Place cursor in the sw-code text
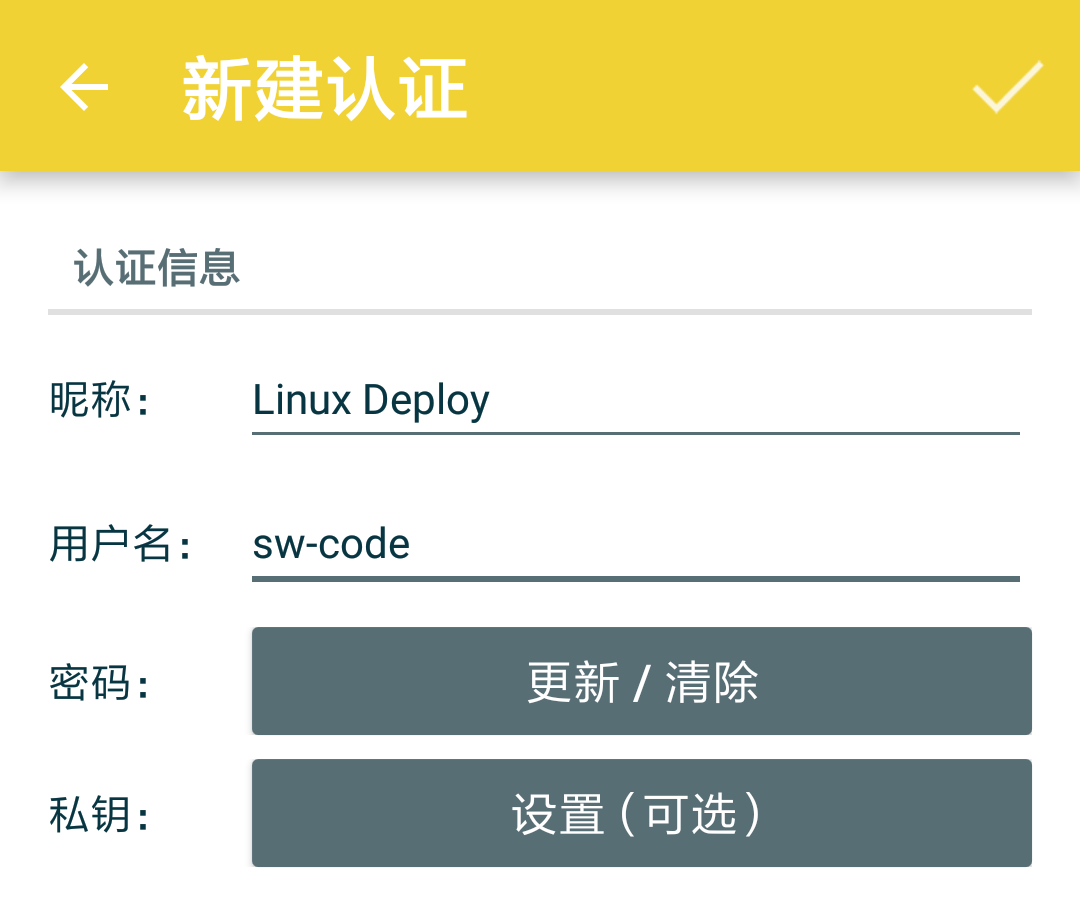1080x898 pixels. 331,545
